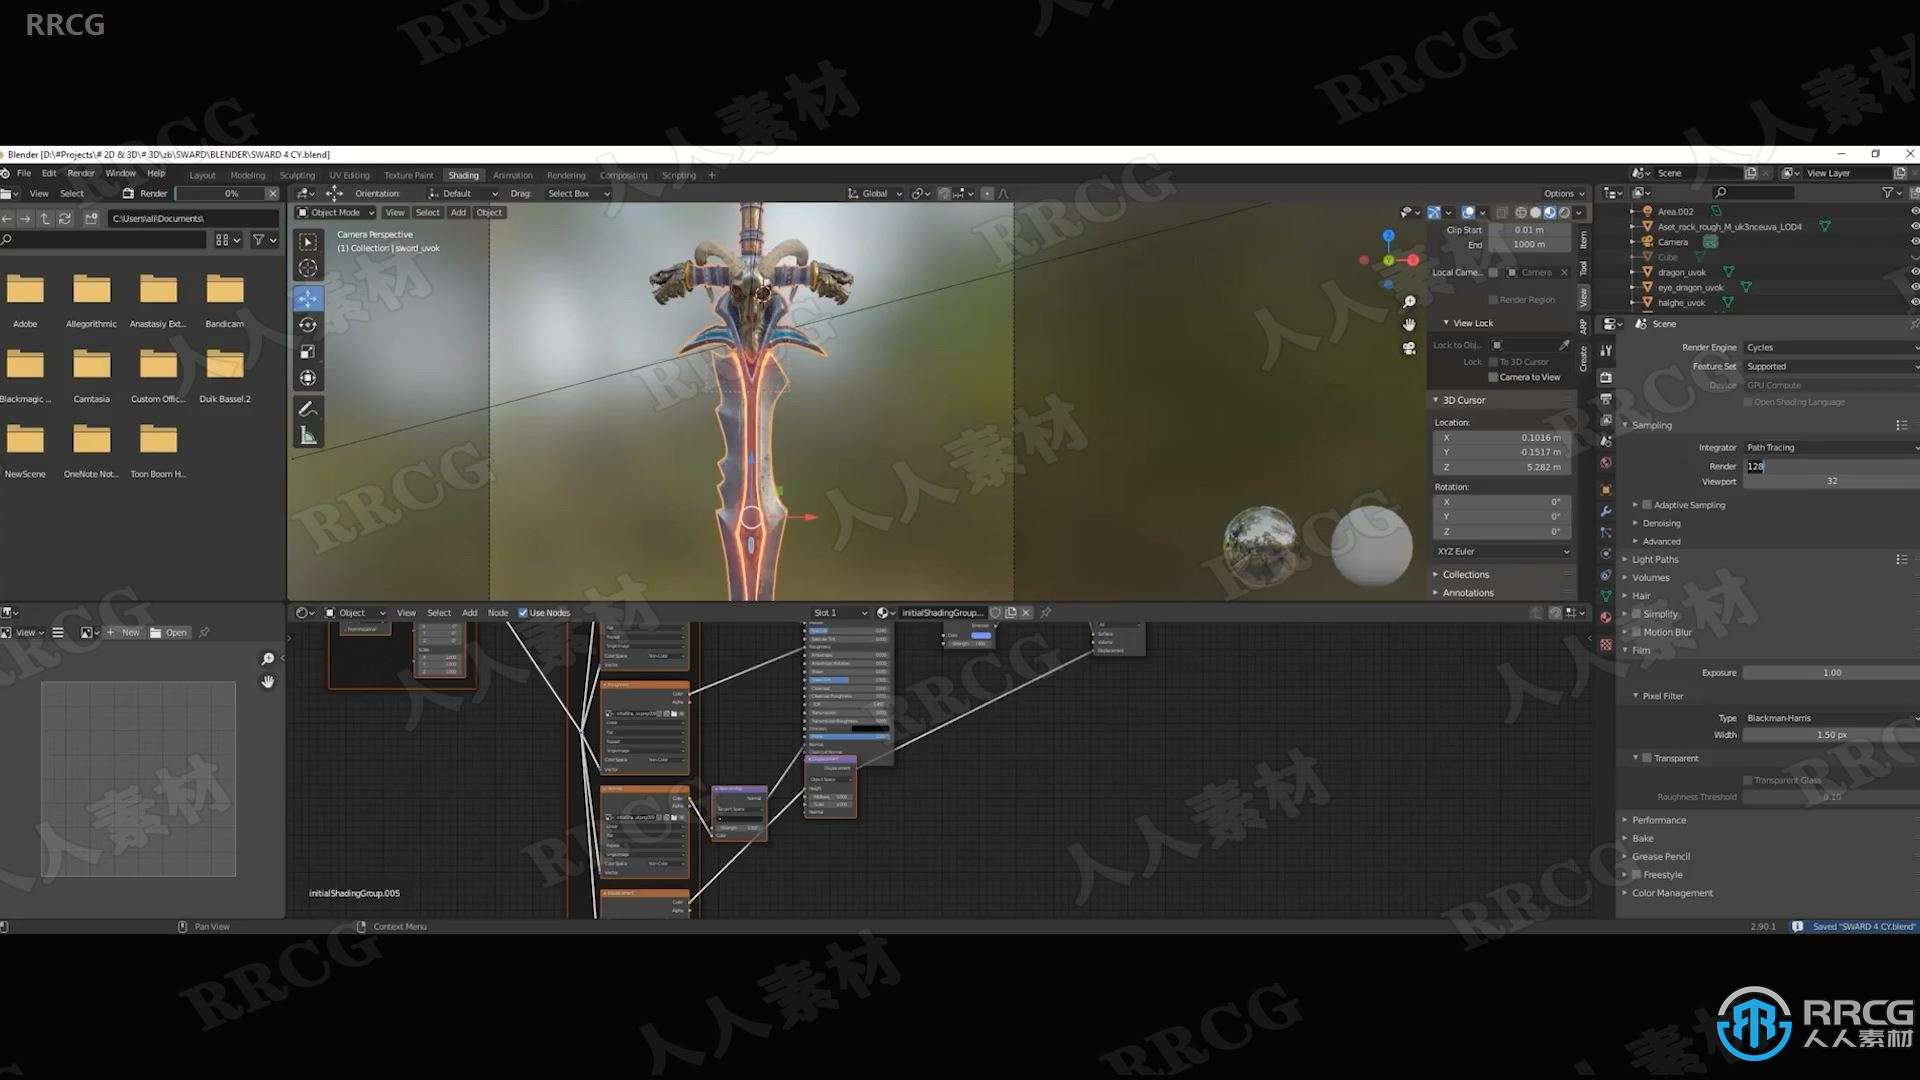Switch to the Modeling workspace tab
The height and width of the screenshot is (1080, 1920).
[x=248, y=175]
